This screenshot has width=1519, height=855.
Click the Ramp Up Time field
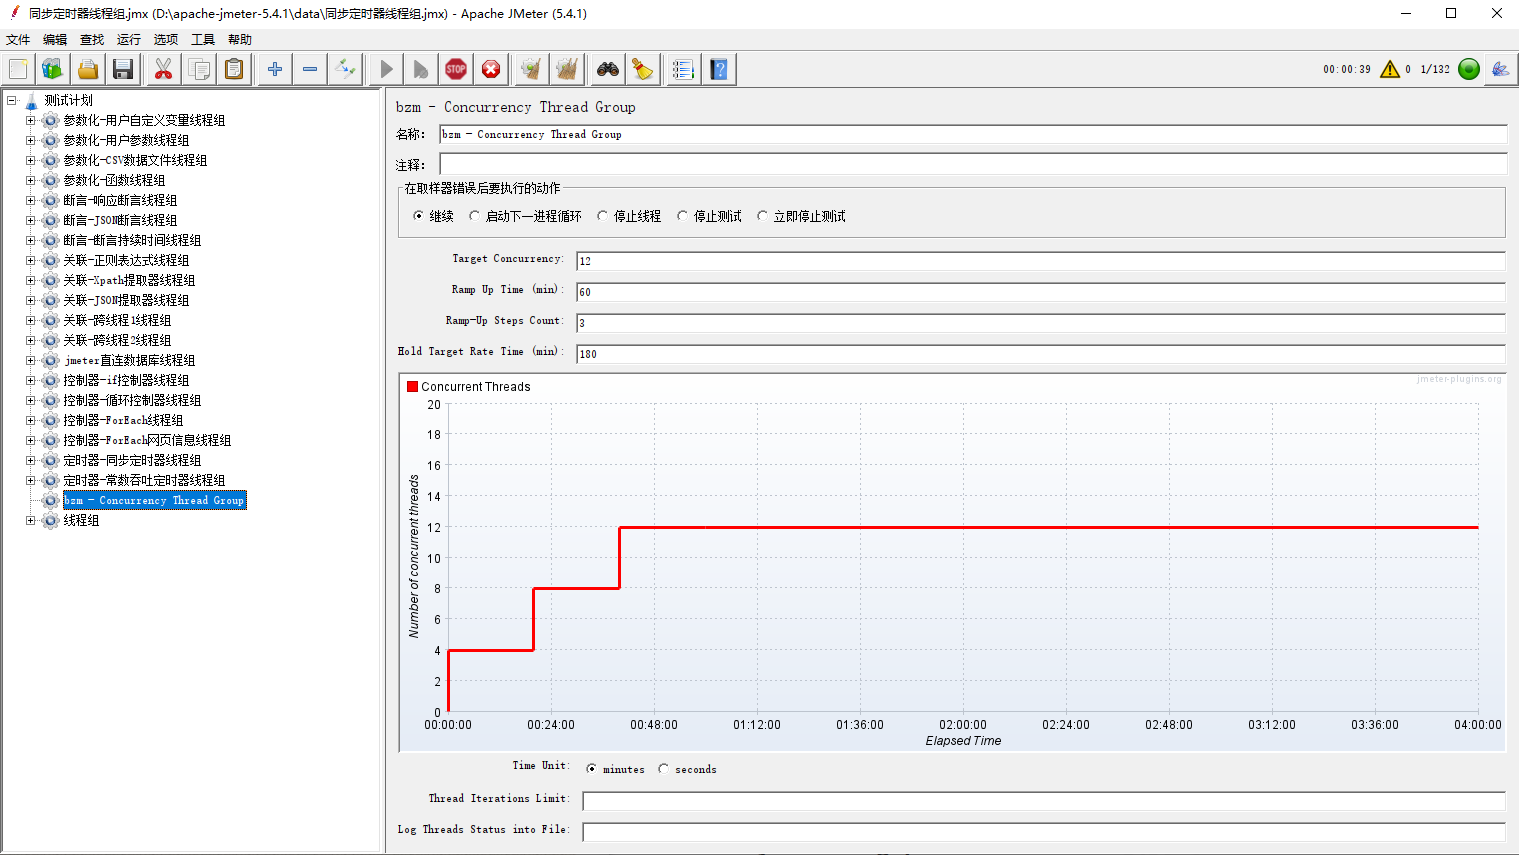click(x=1041, y=292)
